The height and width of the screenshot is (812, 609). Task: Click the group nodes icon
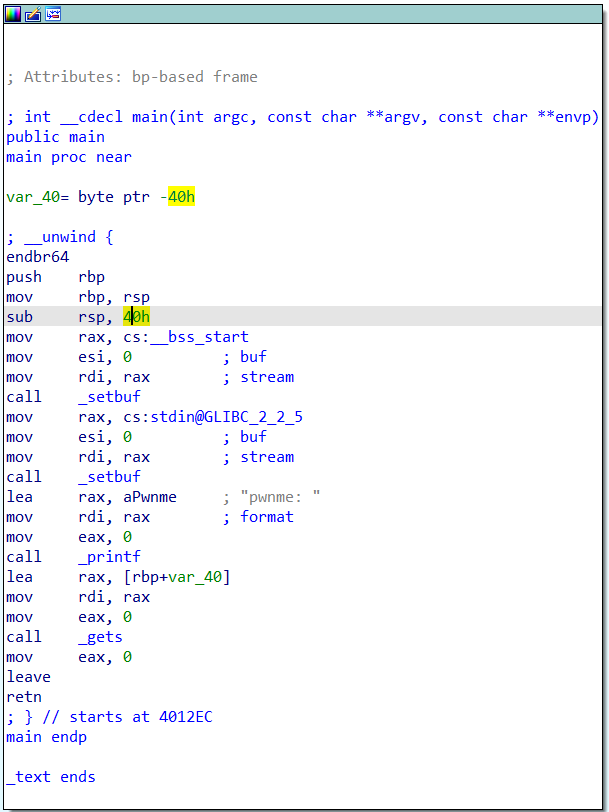coord(53,14)
